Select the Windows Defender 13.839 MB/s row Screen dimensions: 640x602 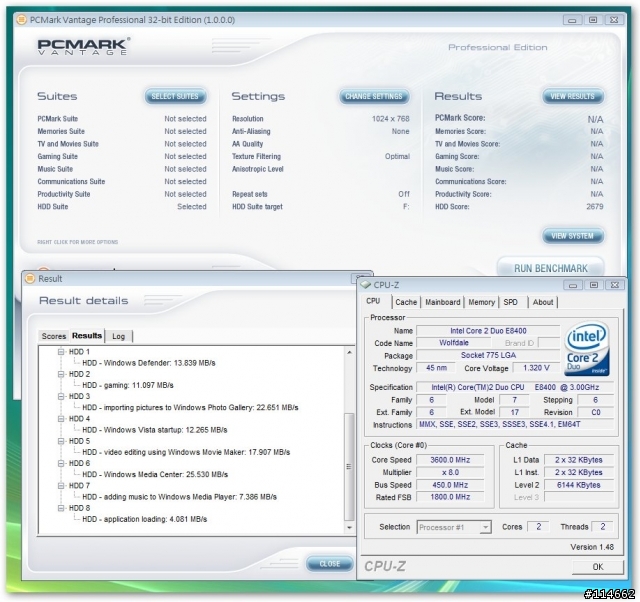point(149,363)
